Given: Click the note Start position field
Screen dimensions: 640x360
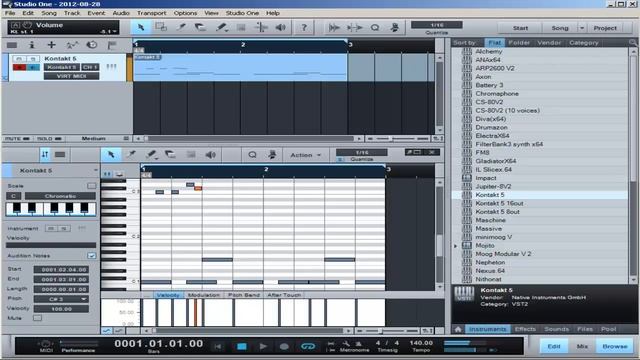Looking at the screenshot, I should tap(61, 269).
